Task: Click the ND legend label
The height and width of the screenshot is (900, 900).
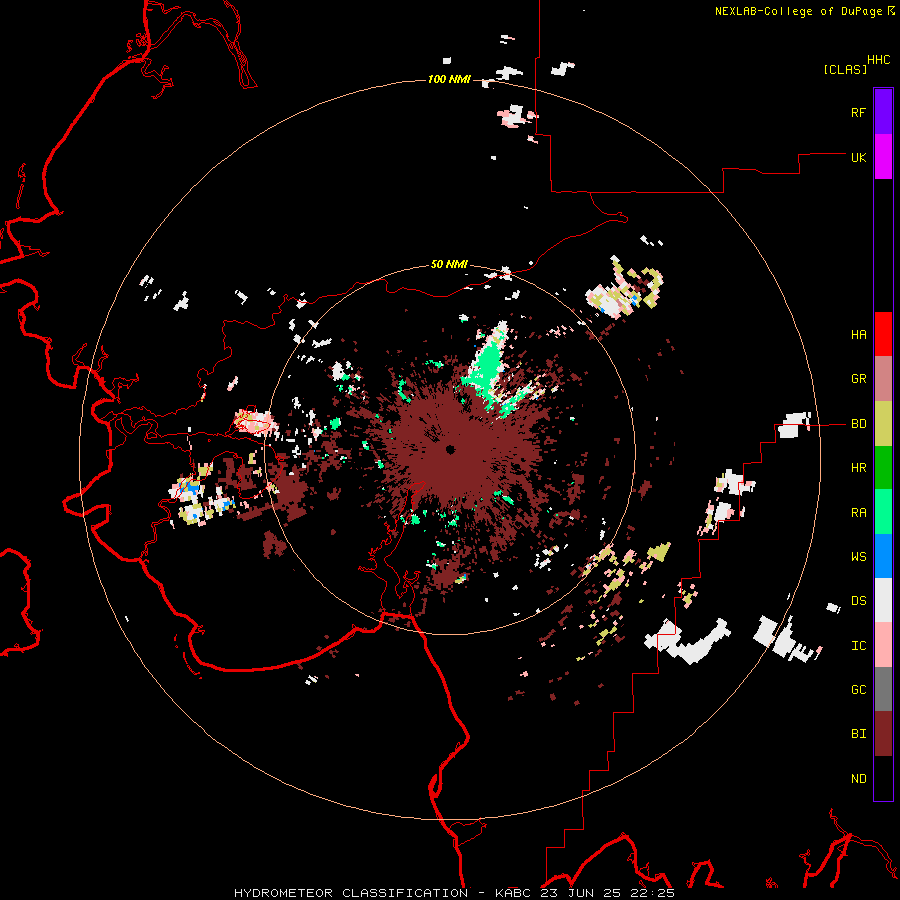Action: click(x=858, y=779)
